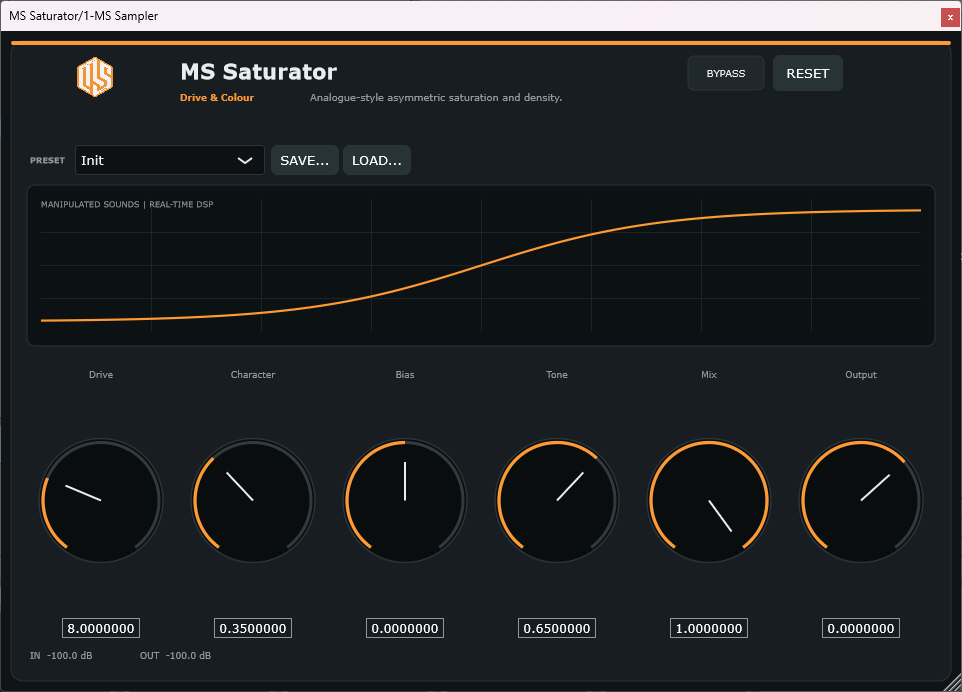Click the Mix knob
This screenshot has height=692, width=962.
[x=709, y=501]
